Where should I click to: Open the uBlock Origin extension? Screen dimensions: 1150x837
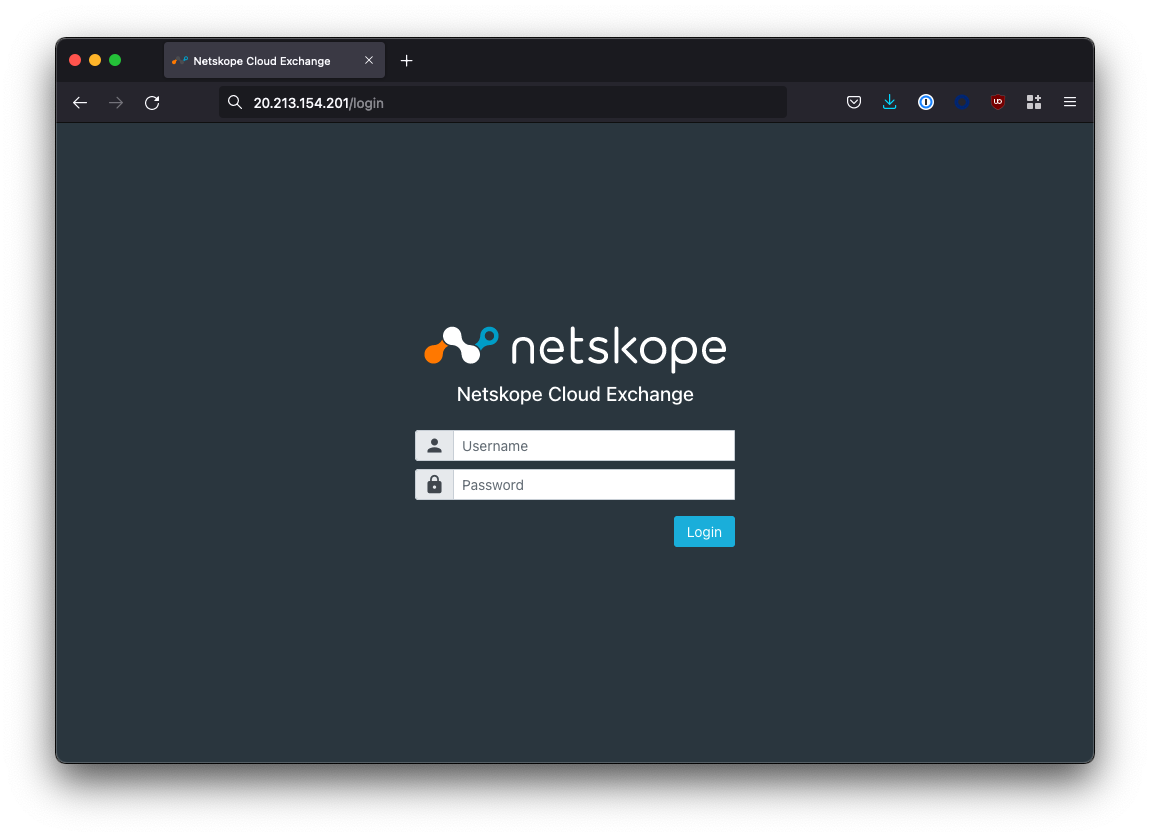[998, 102]
